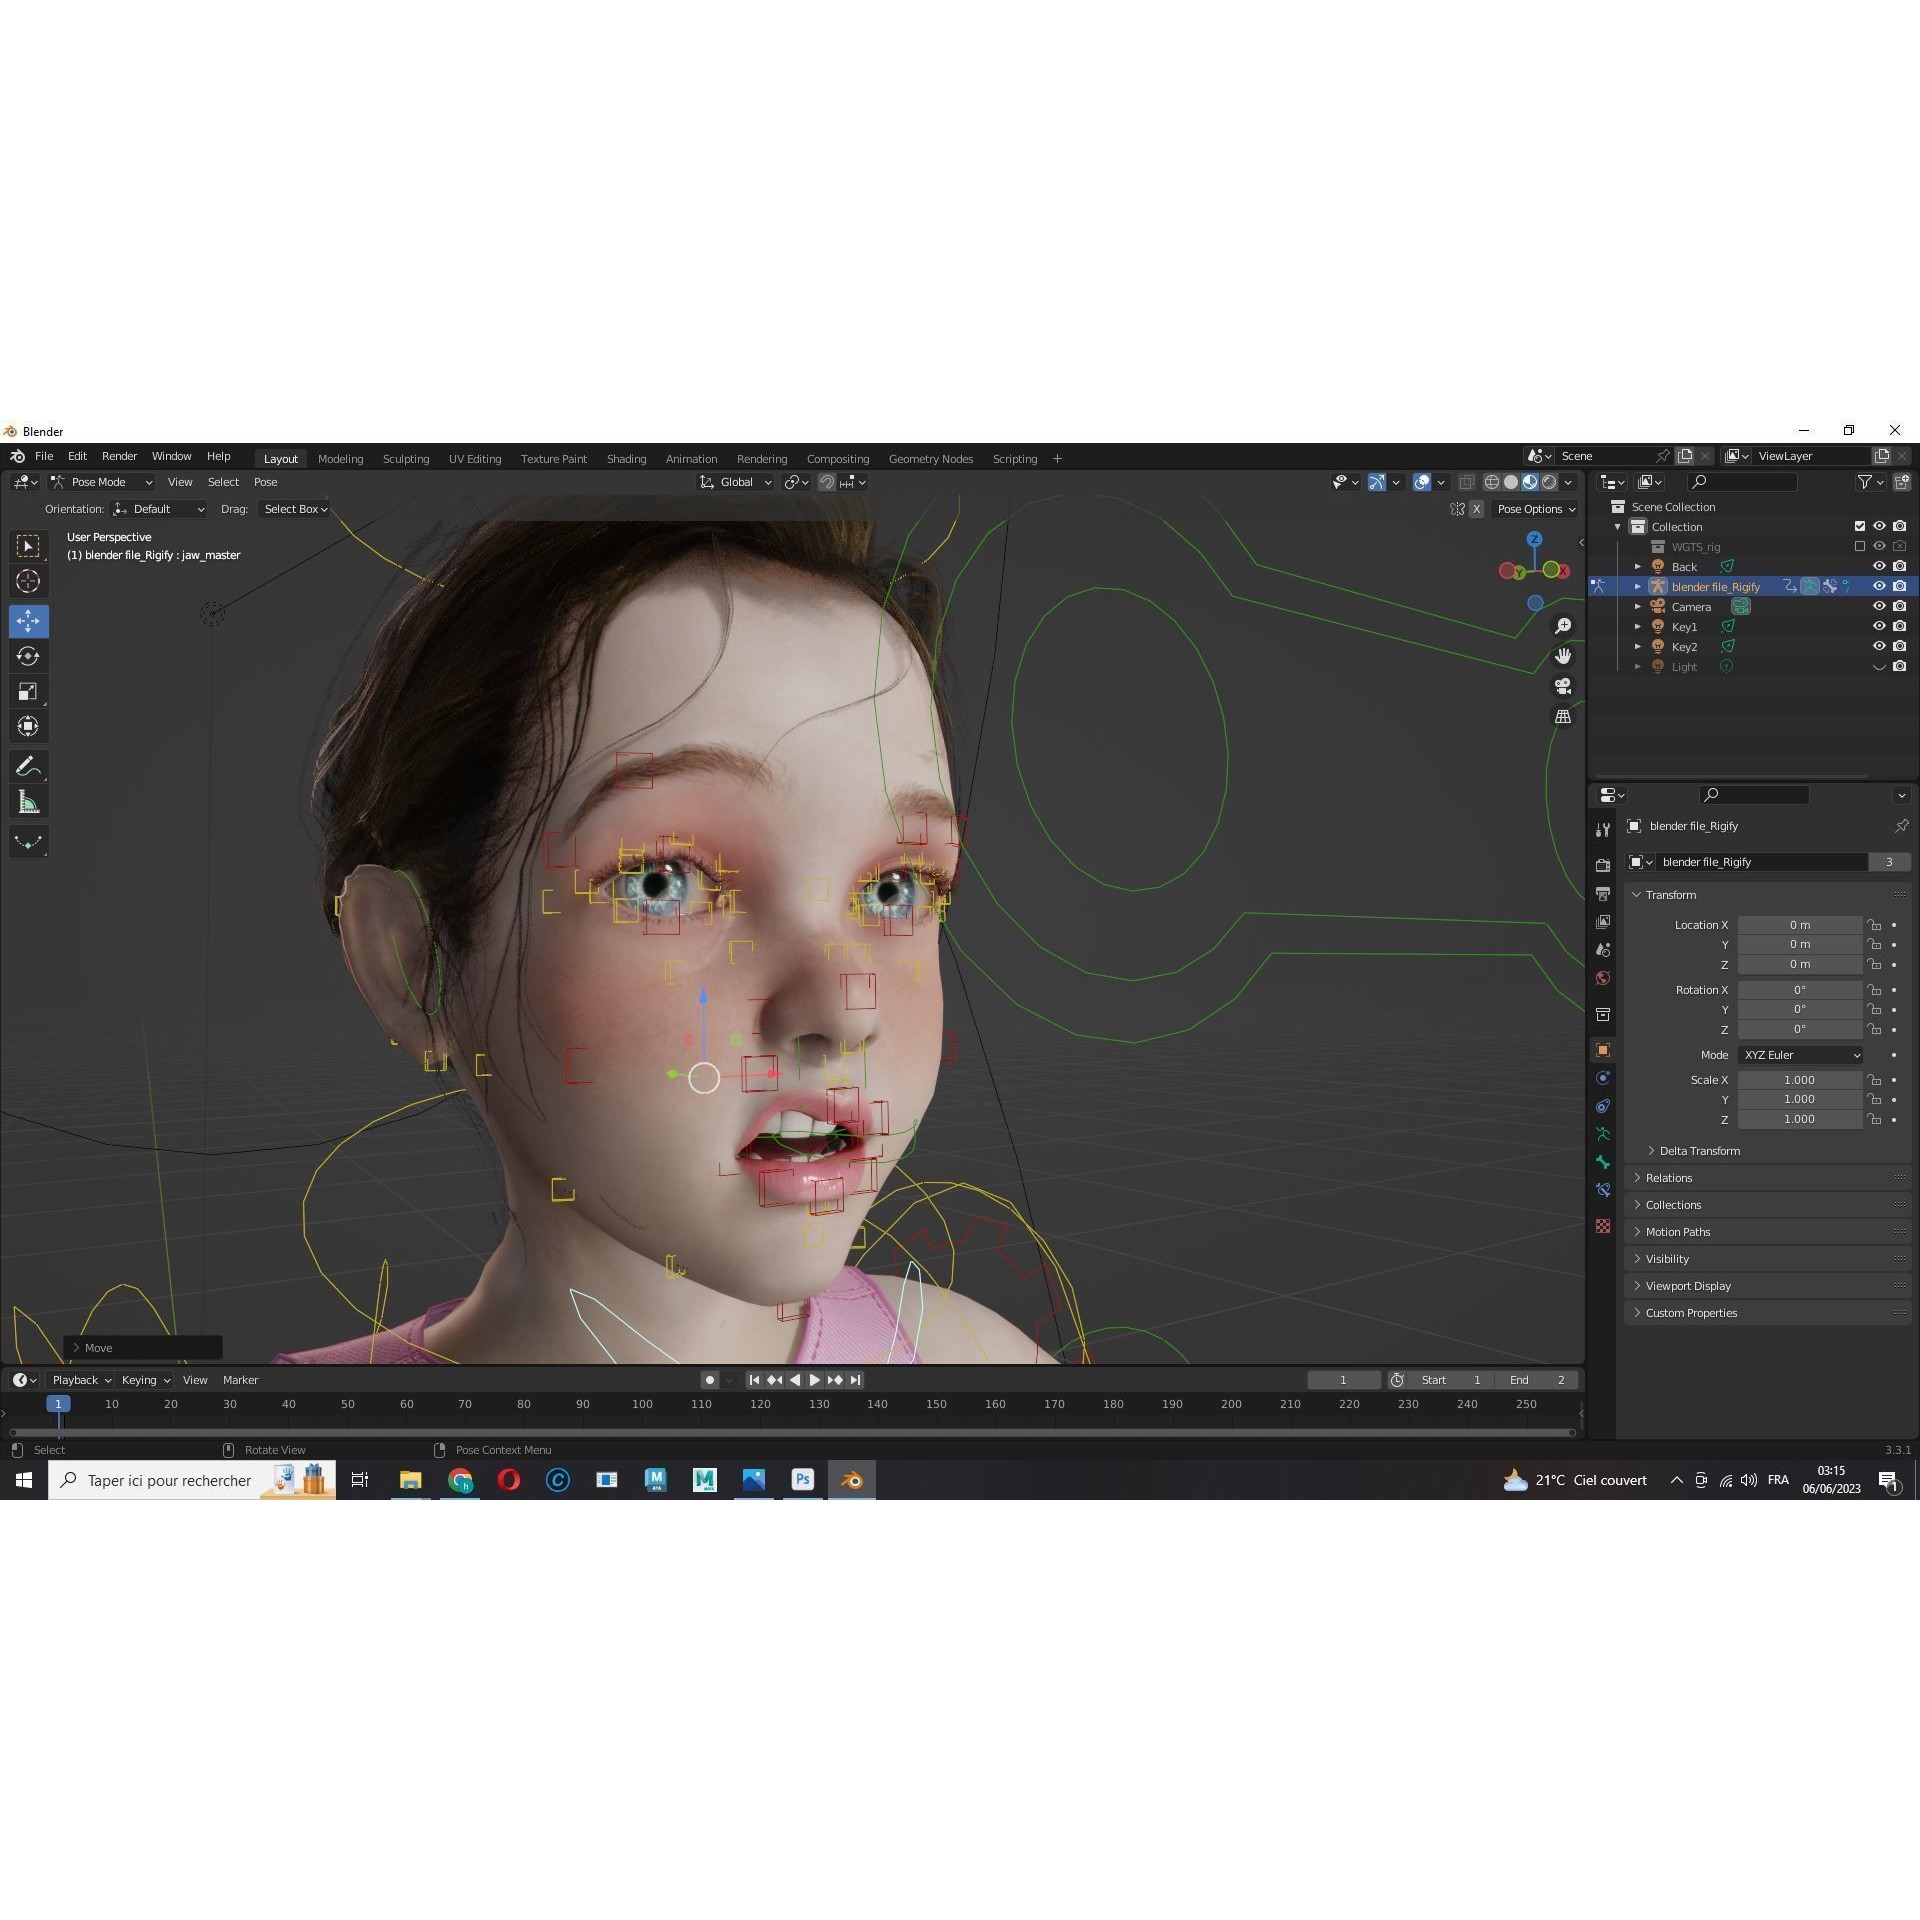Select the Rotate tool in the toolbar
The height and width of the screenshot is (1920, 1920).
coord(28,656)
